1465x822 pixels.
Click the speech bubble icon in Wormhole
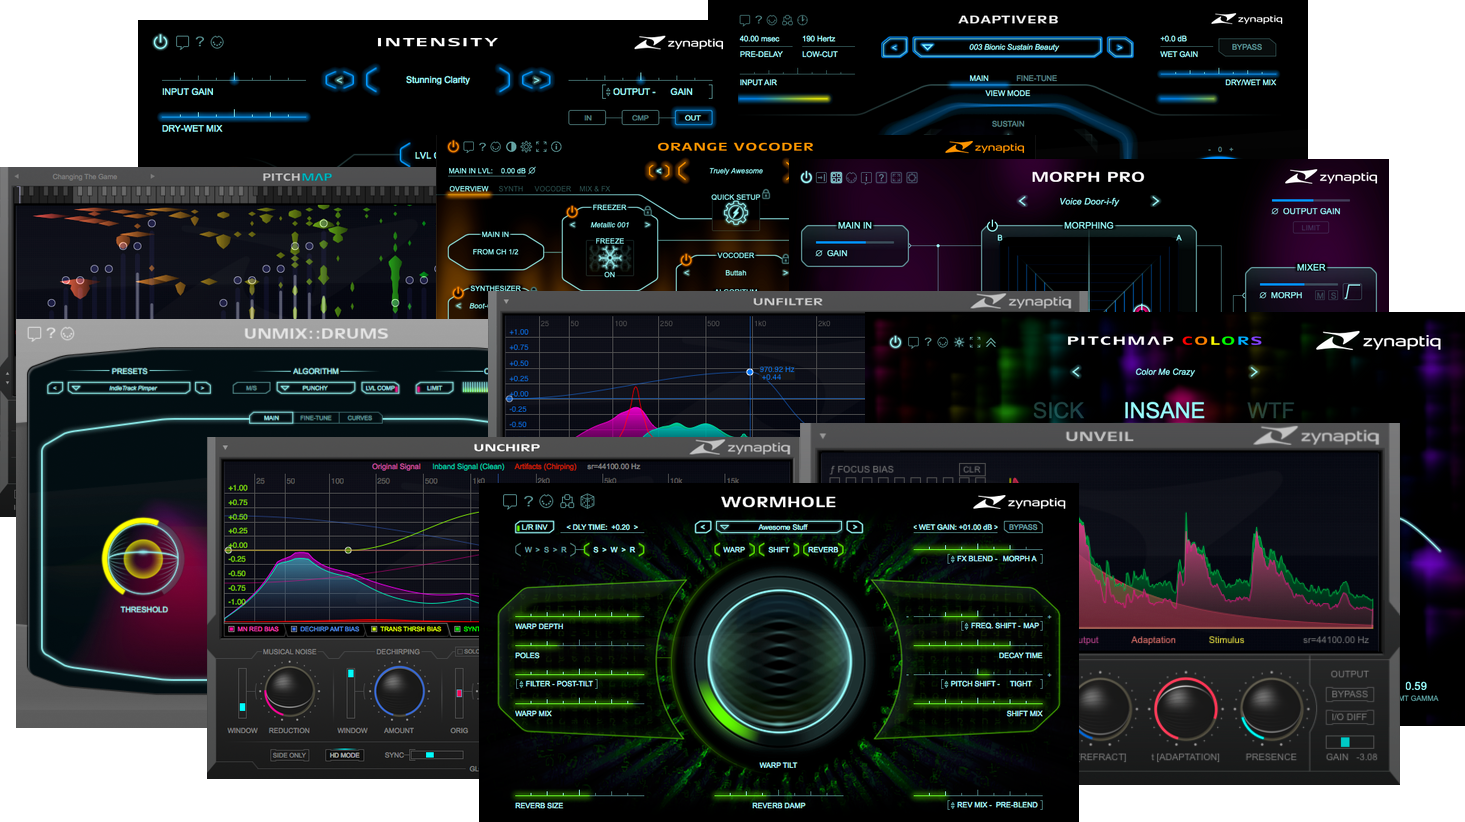tap(510, 501)
